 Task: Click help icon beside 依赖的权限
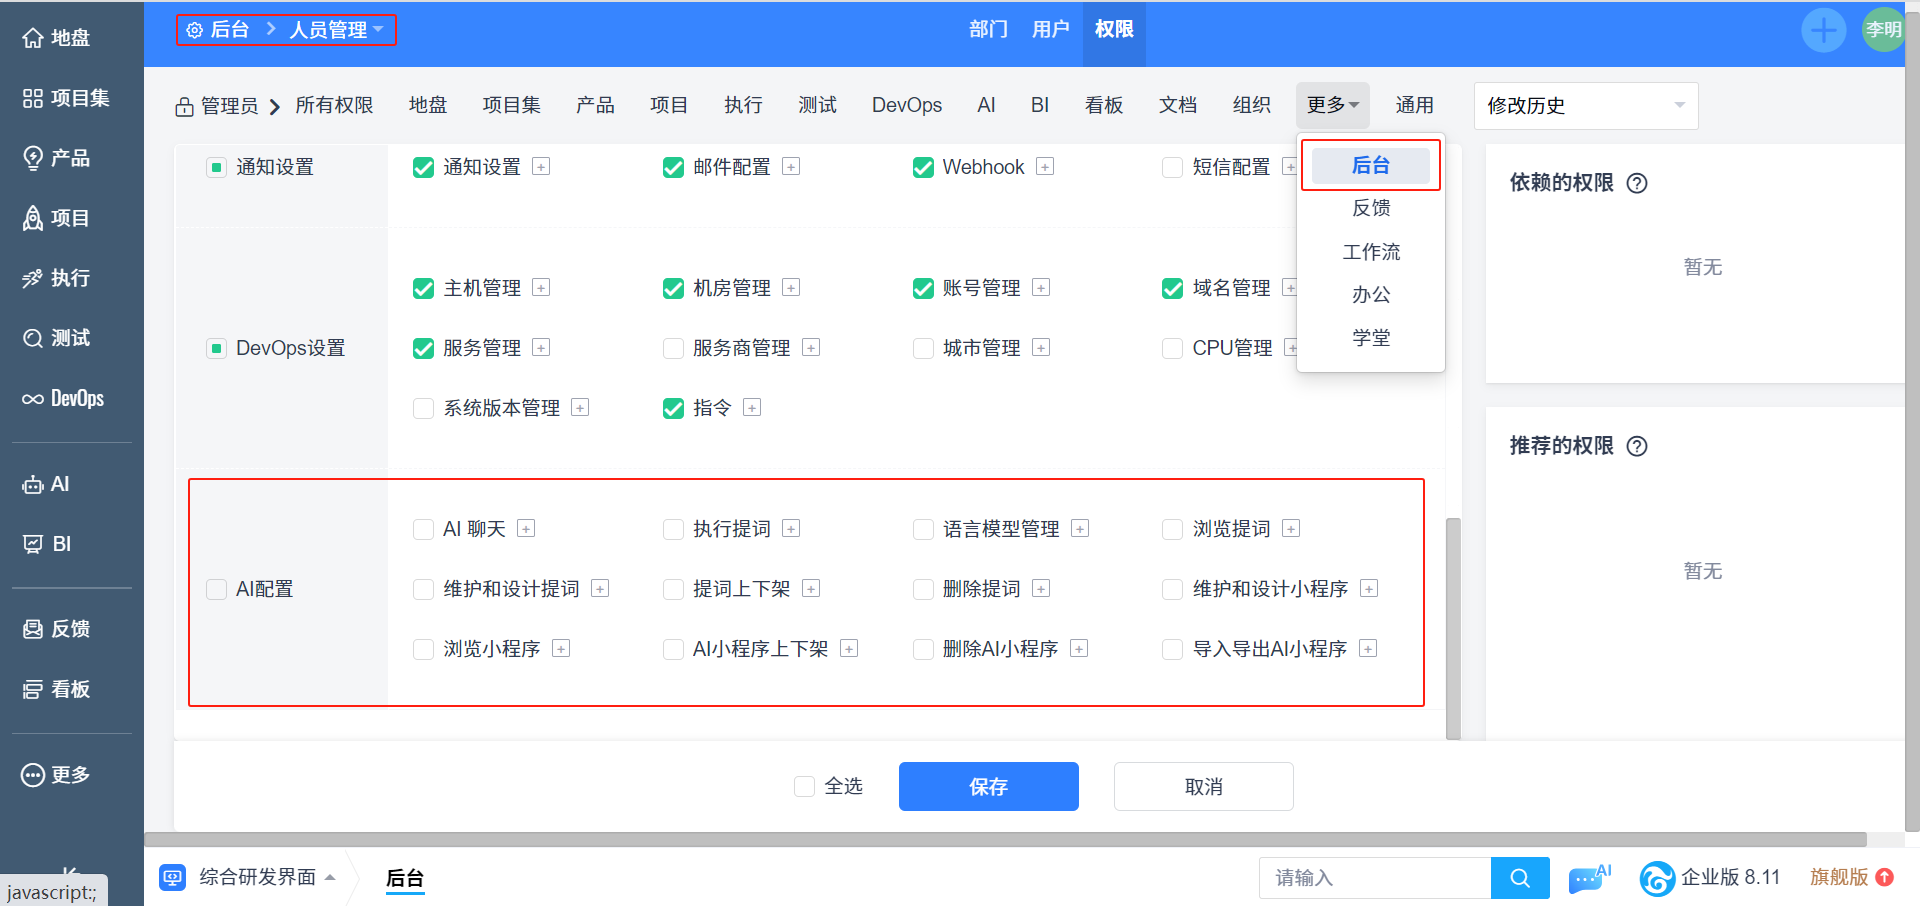coord(1637,183)
